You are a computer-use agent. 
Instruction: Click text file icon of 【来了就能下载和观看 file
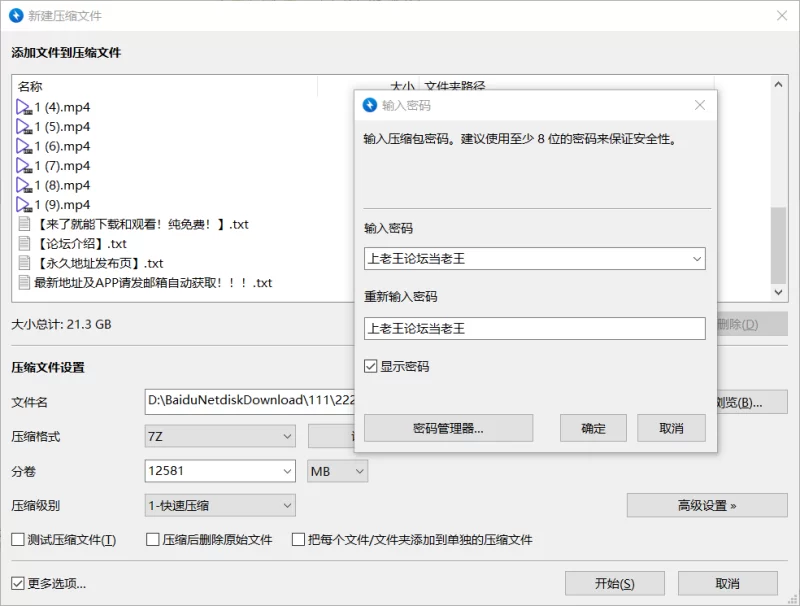pos(24,224)
